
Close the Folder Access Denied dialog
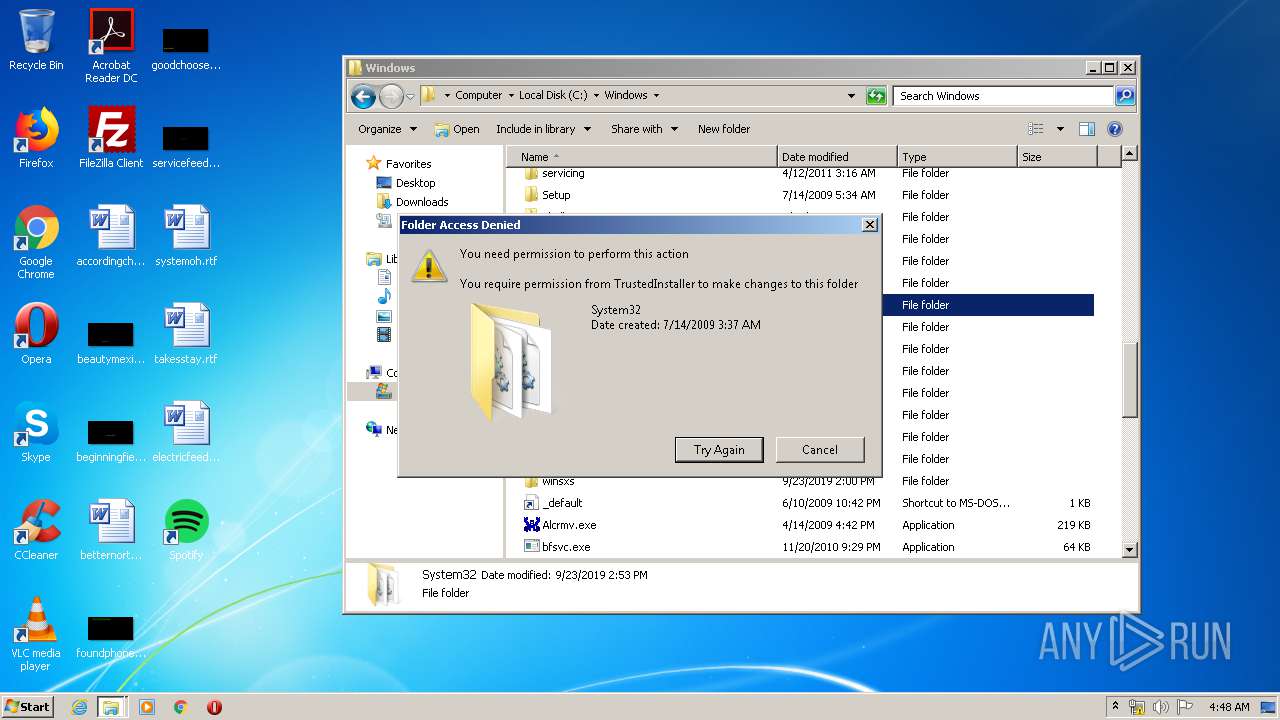(x=870, y=225)
